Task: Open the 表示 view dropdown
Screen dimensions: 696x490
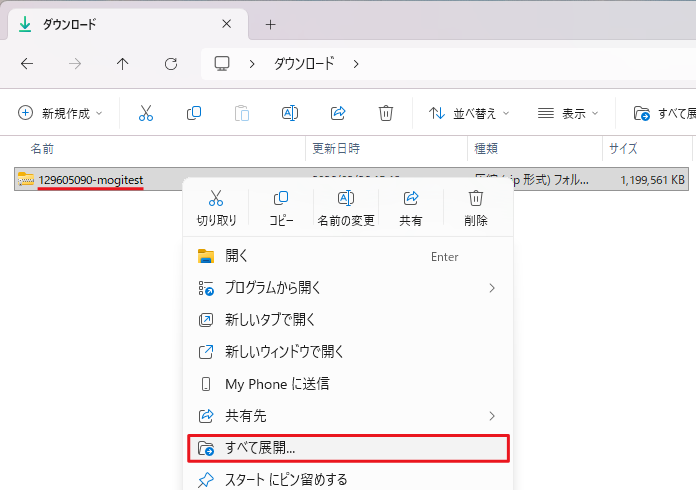Action: pos(568,113)
